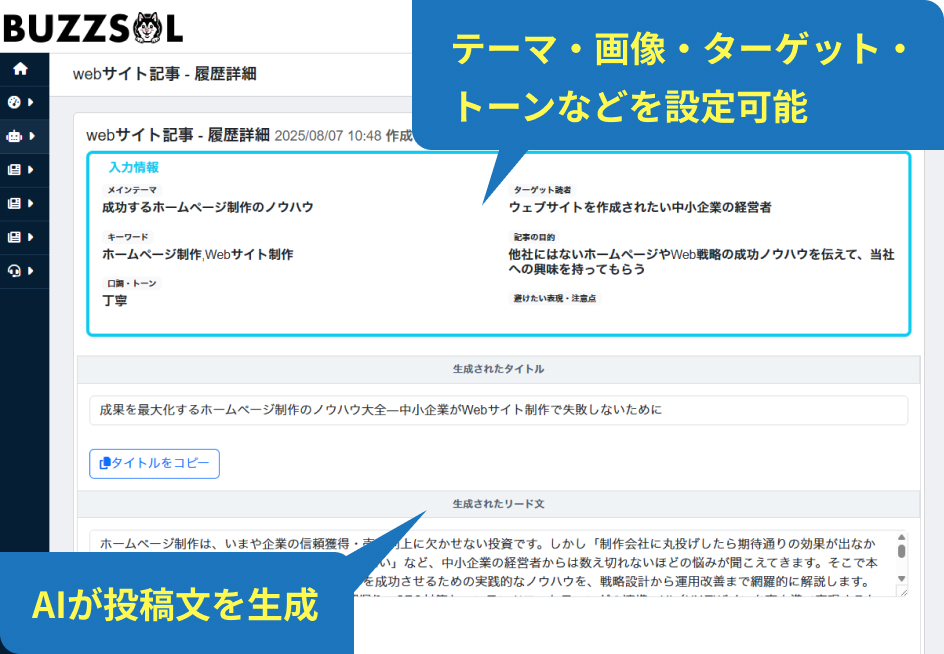Click the Home icon in the sidebar
Image resolution: width=944 pixels, height=654 pixels.
point(20,68)
